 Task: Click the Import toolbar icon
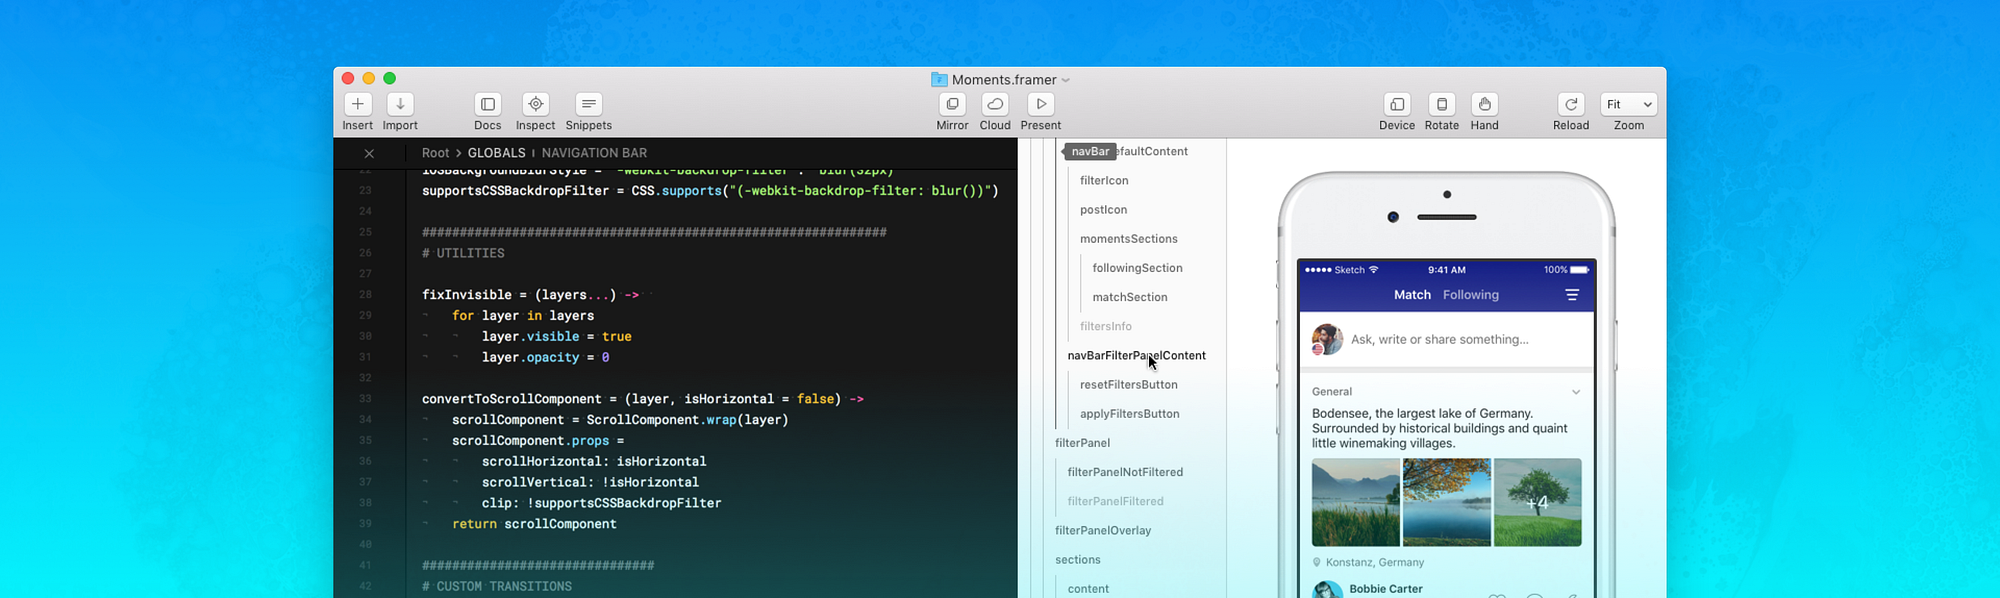click(x=400, y=104)
